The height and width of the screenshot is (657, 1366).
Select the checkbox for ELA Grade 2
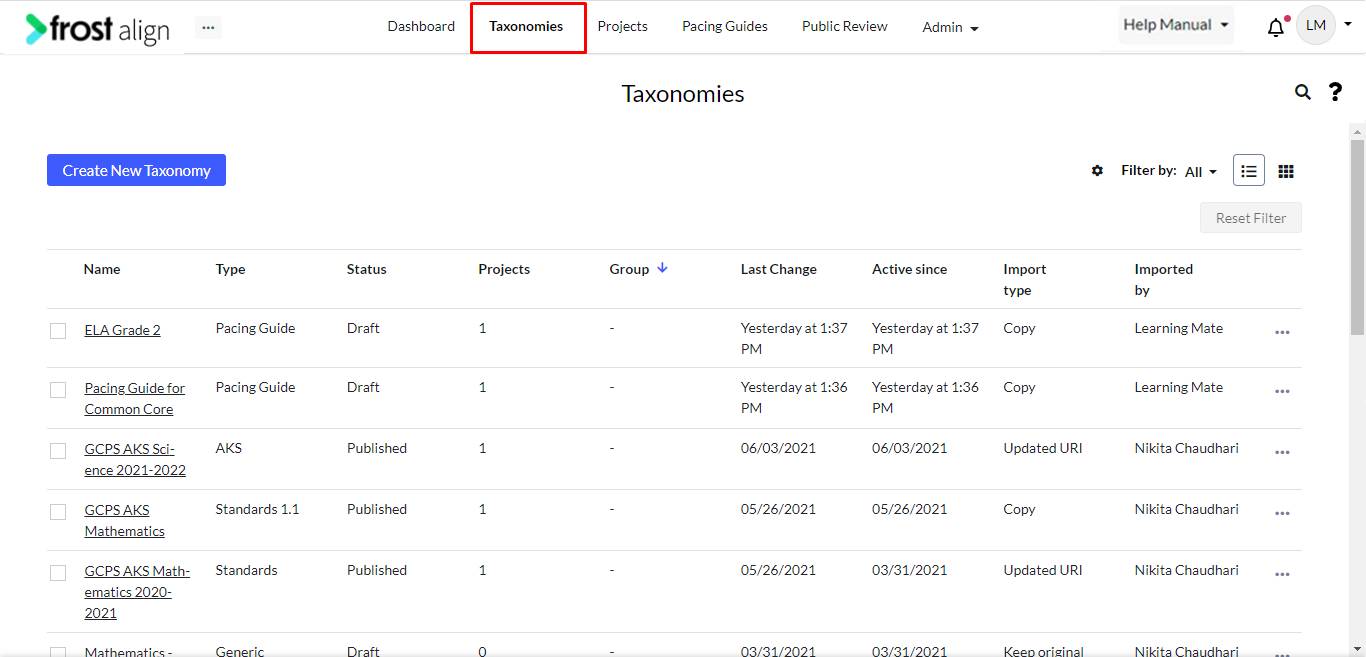[57, 330]
